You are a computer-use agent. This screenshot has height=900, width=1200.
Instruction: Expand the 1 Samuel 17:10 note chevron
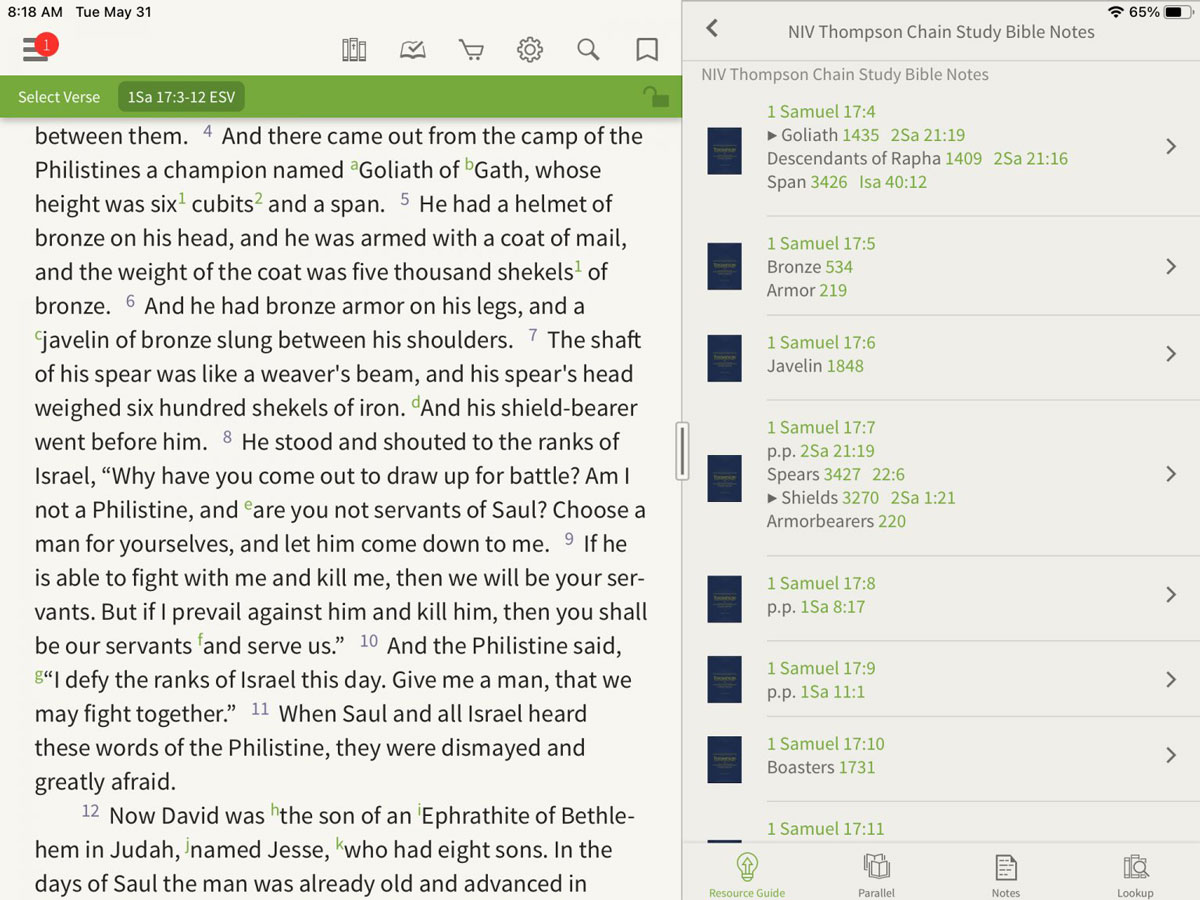(x=1171, y=755)
